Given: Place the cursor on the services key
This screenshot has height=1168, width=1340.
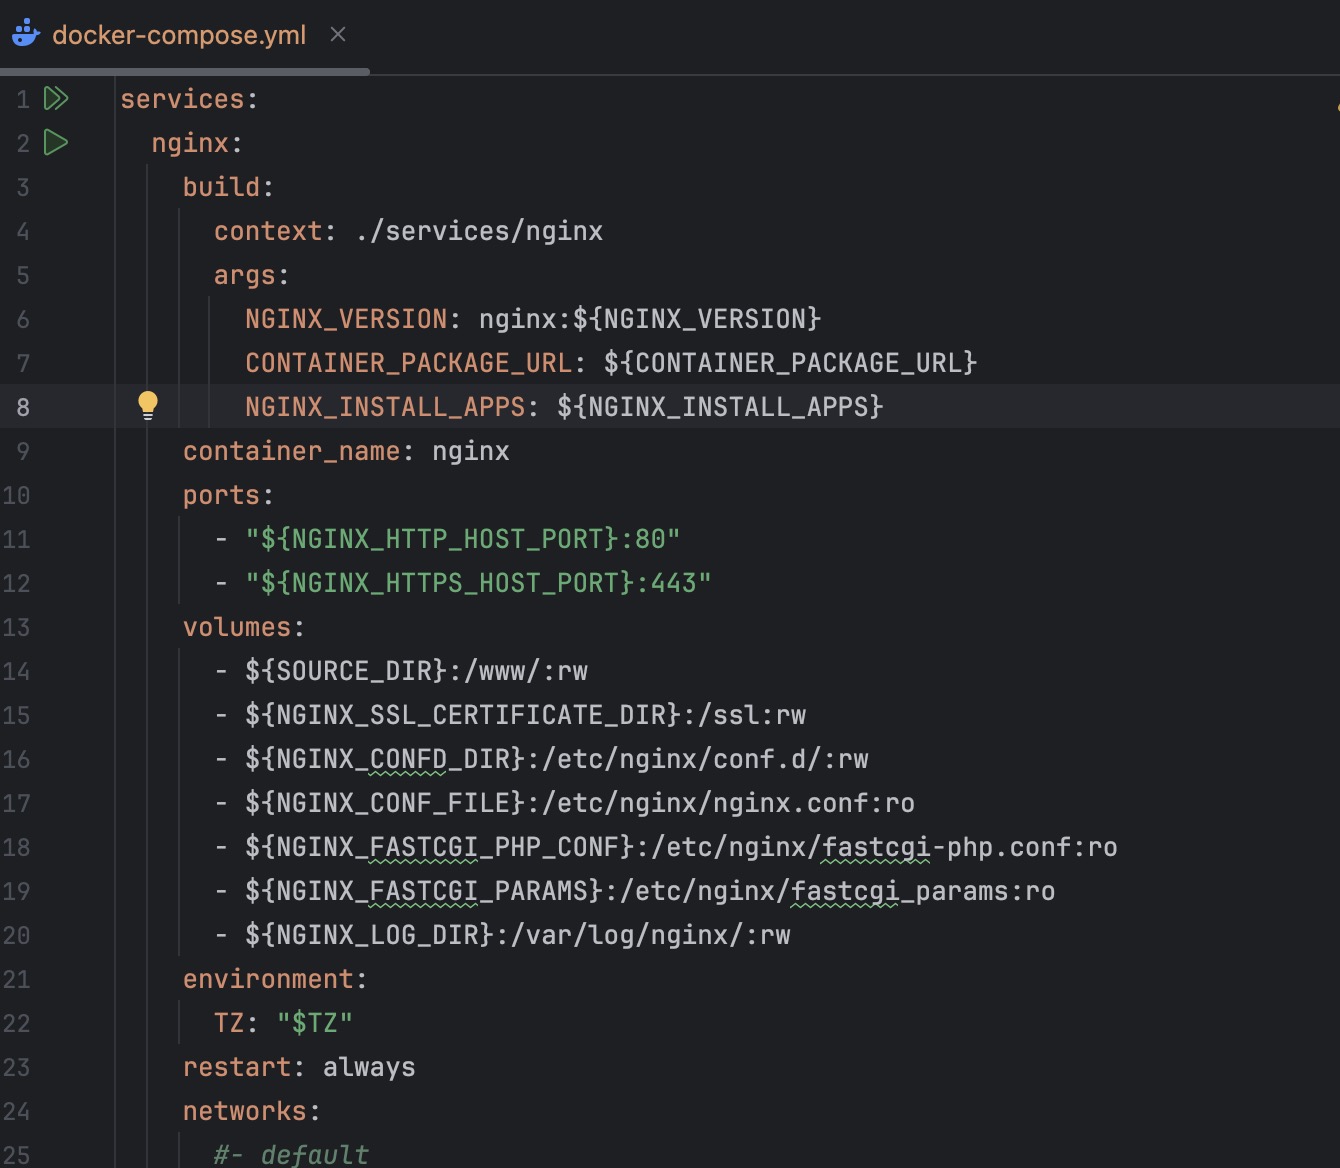Looking at the screenshot, I should [182, 99].
